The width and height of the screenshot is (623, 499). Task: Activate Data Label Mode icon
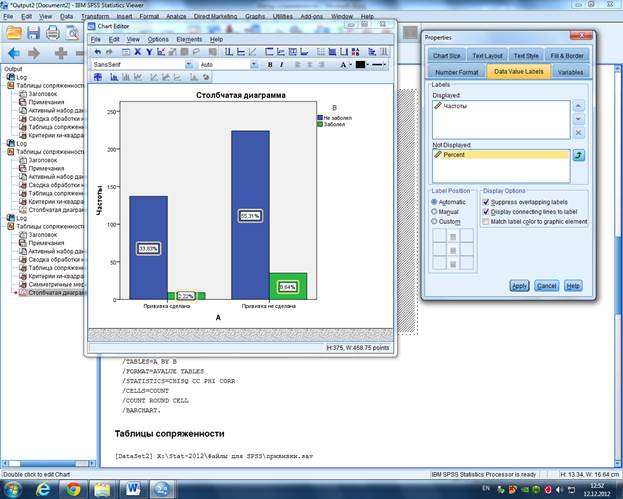(98, 77)
